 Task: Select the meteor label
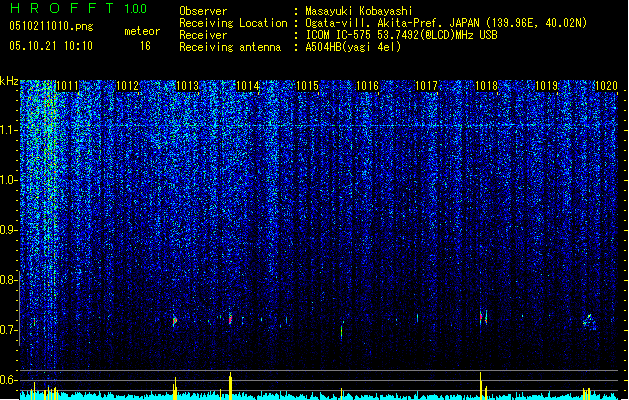[142, 31]
